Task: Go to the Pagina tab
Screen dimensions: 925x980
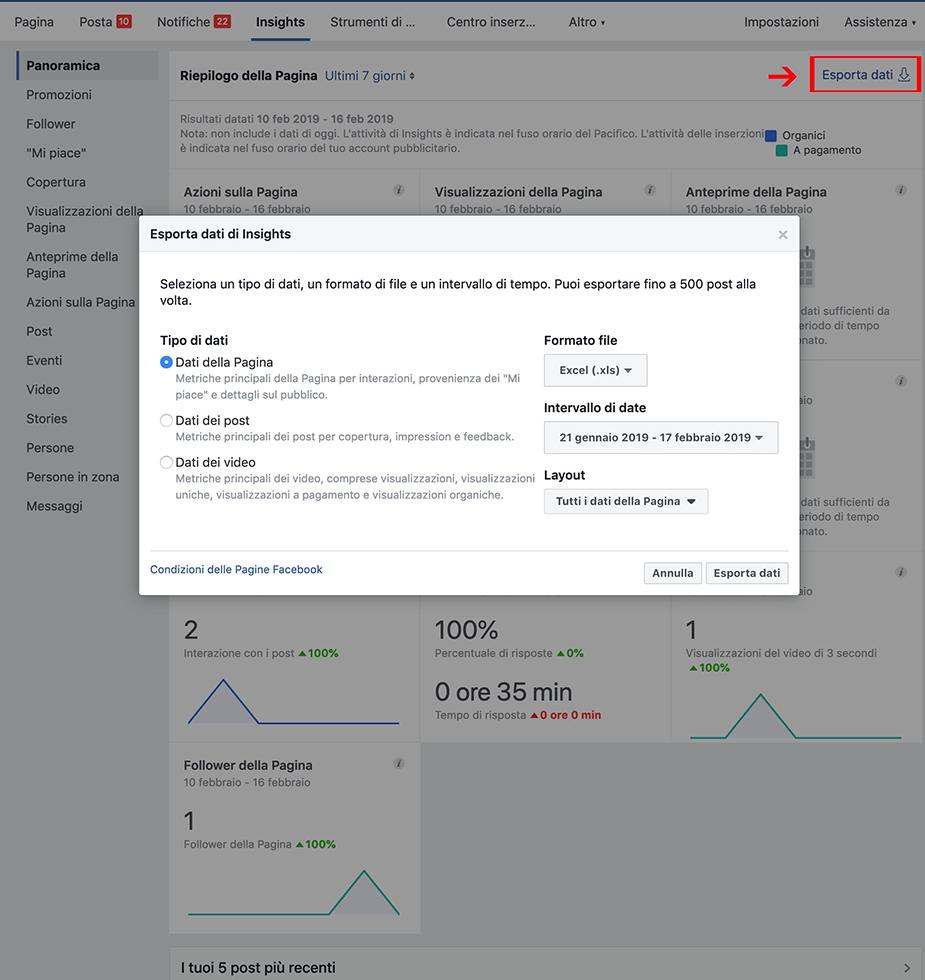Action: pyautogui.click(x=34, y=22)
